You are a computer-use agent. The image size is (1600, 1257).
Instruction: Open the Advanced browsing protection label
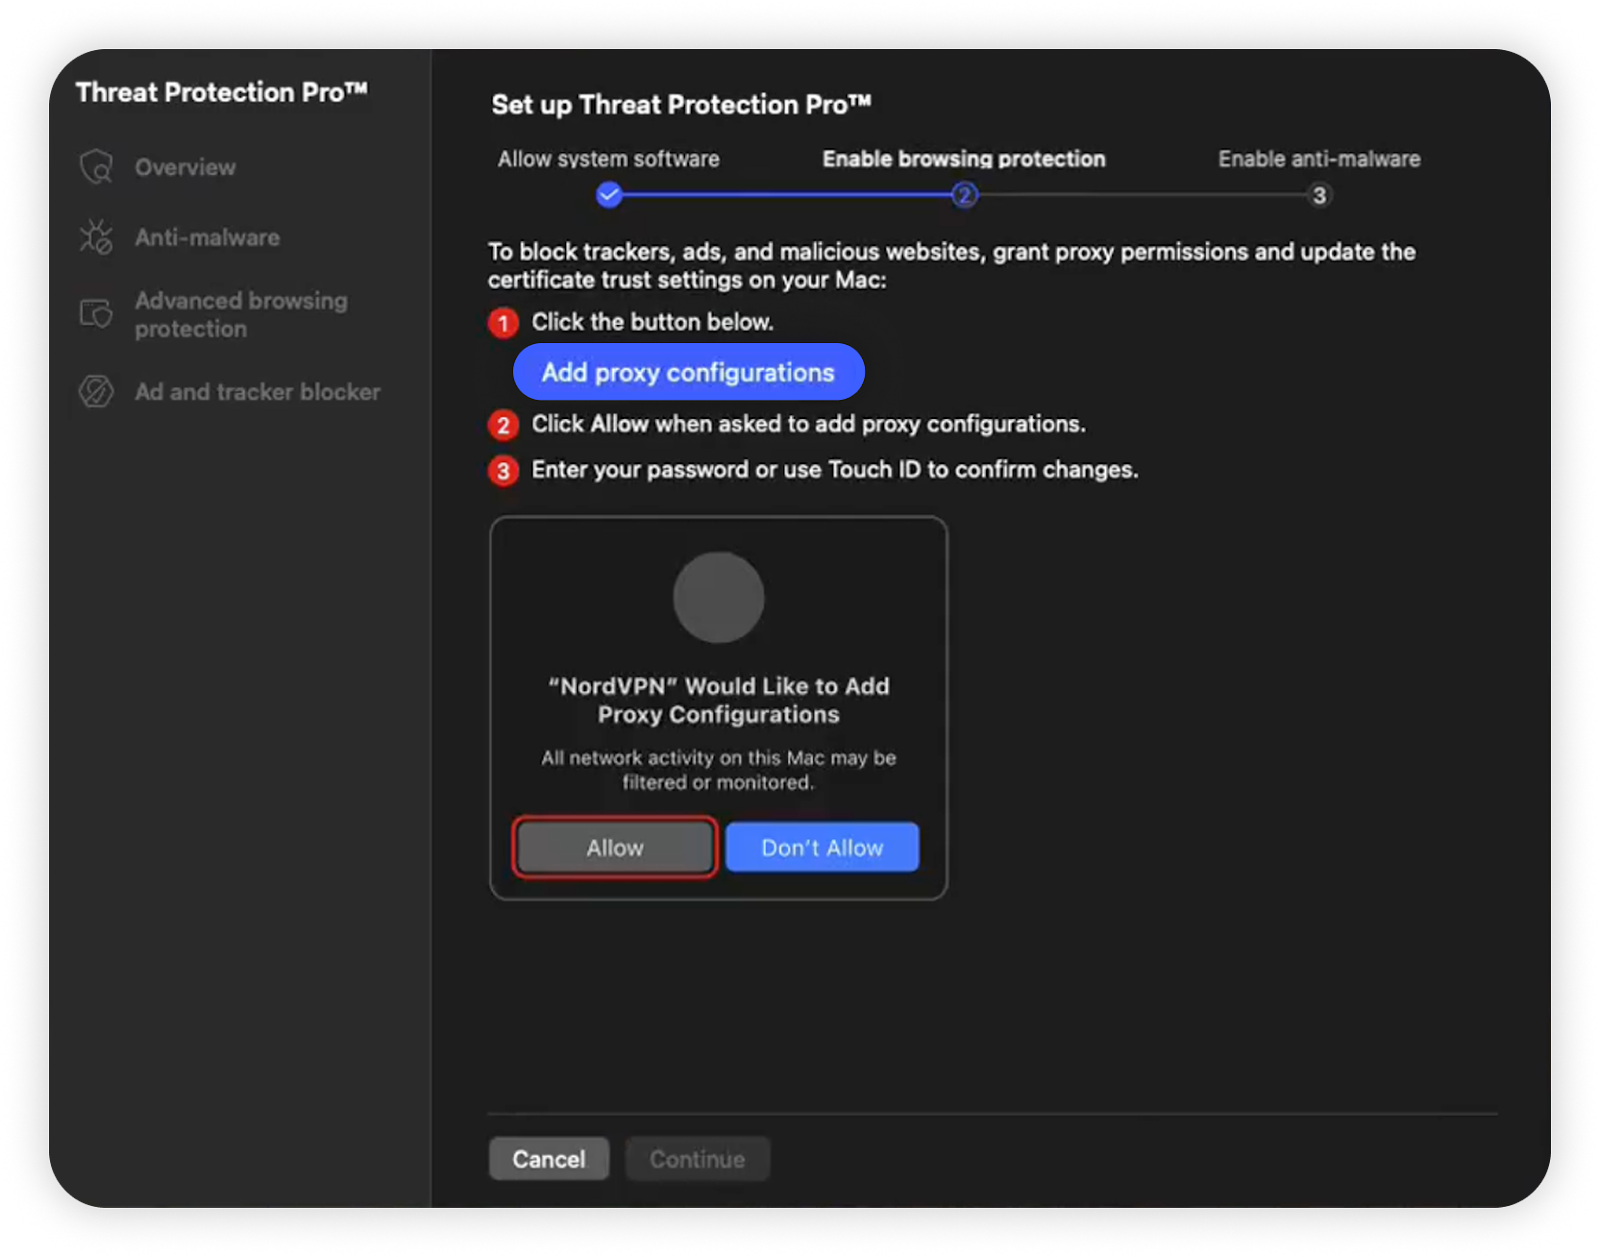click(241, 314)
